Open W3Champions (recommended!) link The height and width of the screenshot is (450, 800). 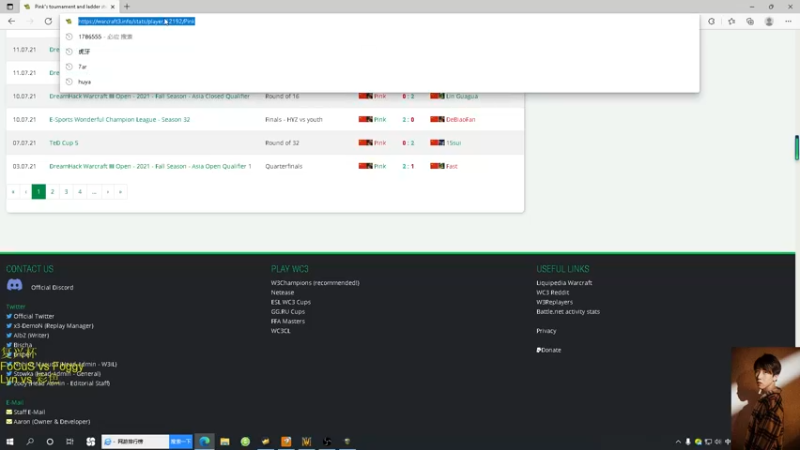point(315,283)
